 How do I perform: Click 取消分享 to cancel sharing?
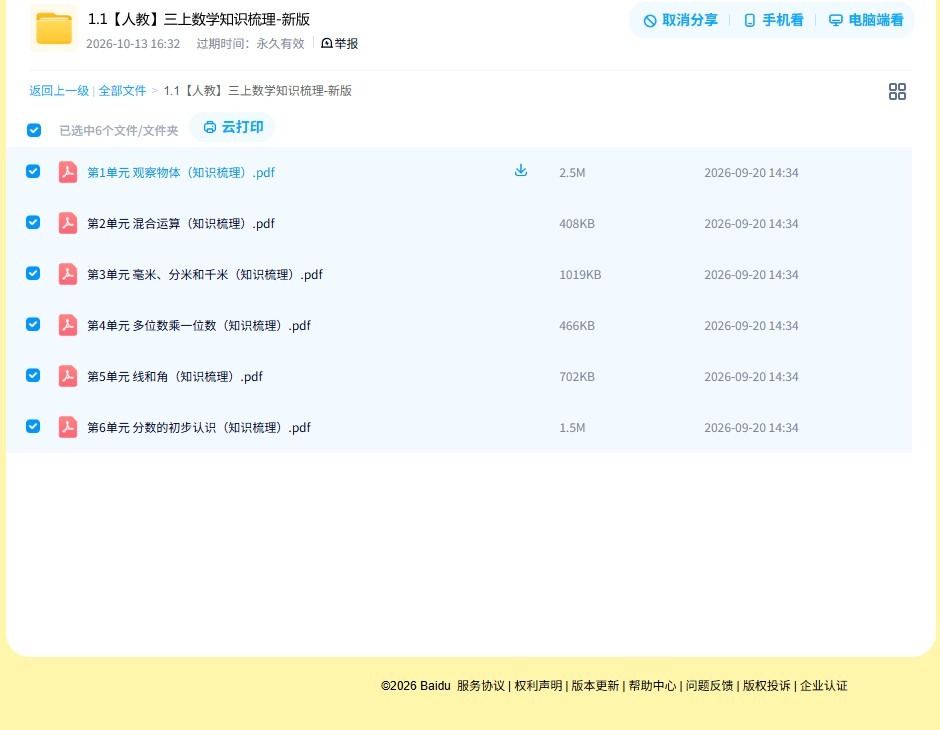point(680,20)
